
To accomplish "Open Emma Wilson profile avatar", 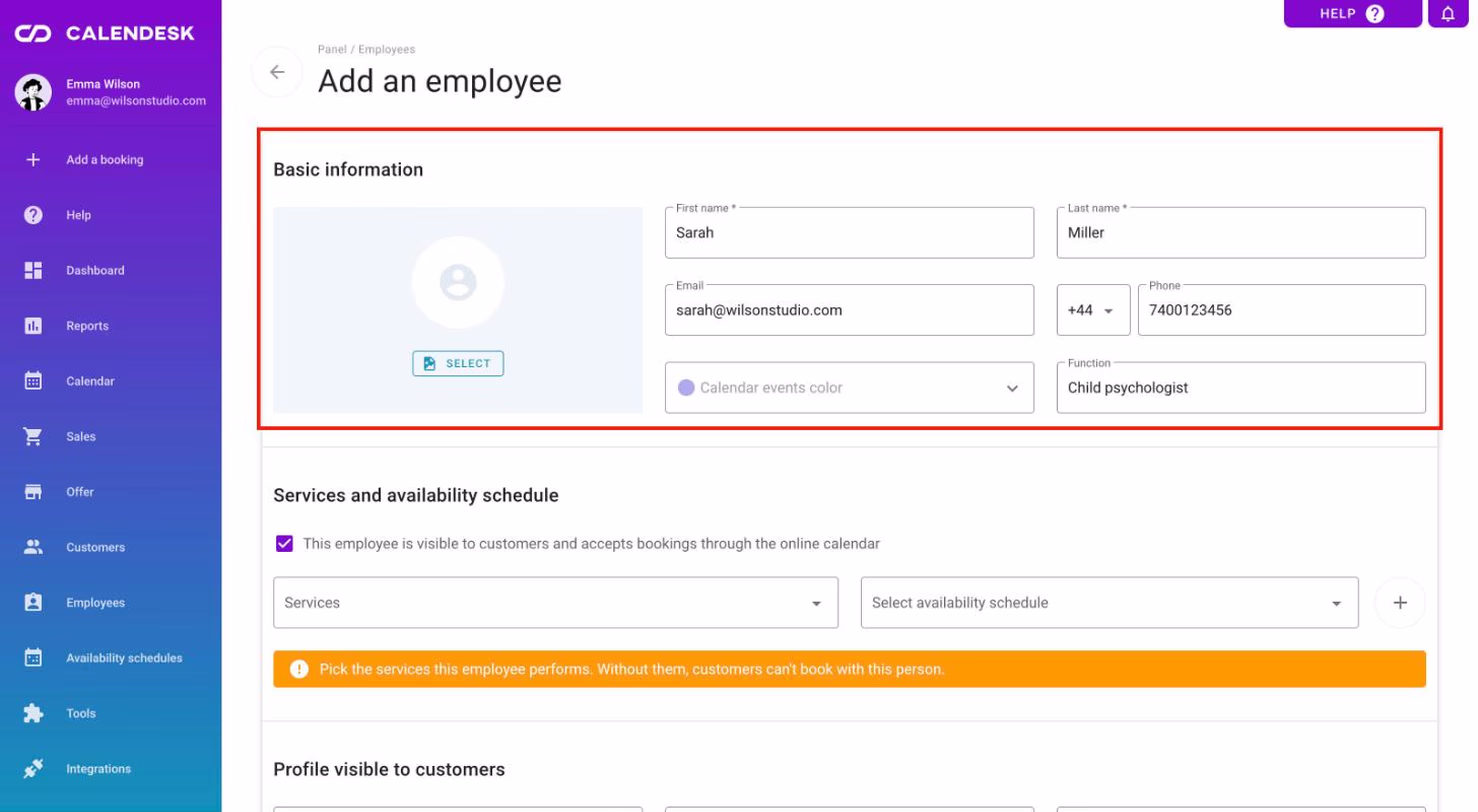I will [33, 92].
